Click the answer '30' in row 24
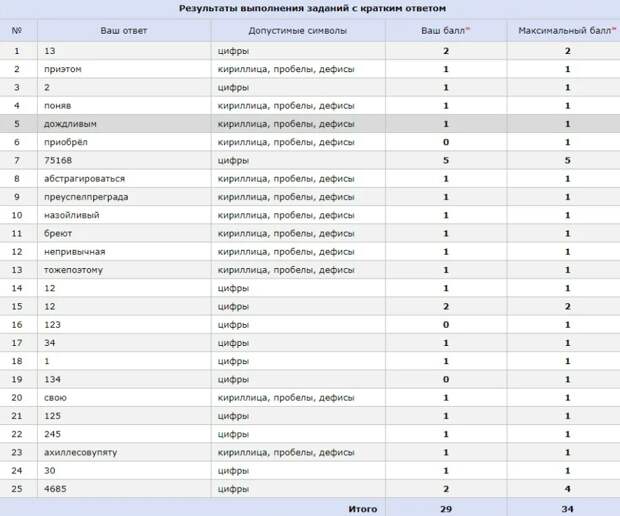The image size is (620, 516). tap(49, 471)
